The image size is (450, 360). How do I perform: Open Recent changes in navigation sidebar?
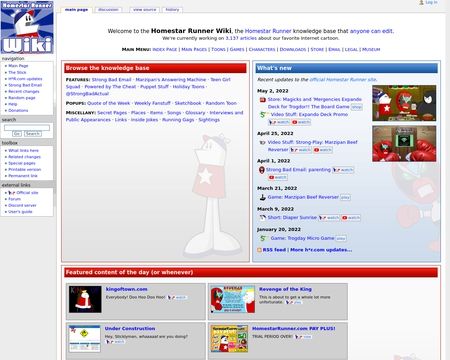coord(24,91)
